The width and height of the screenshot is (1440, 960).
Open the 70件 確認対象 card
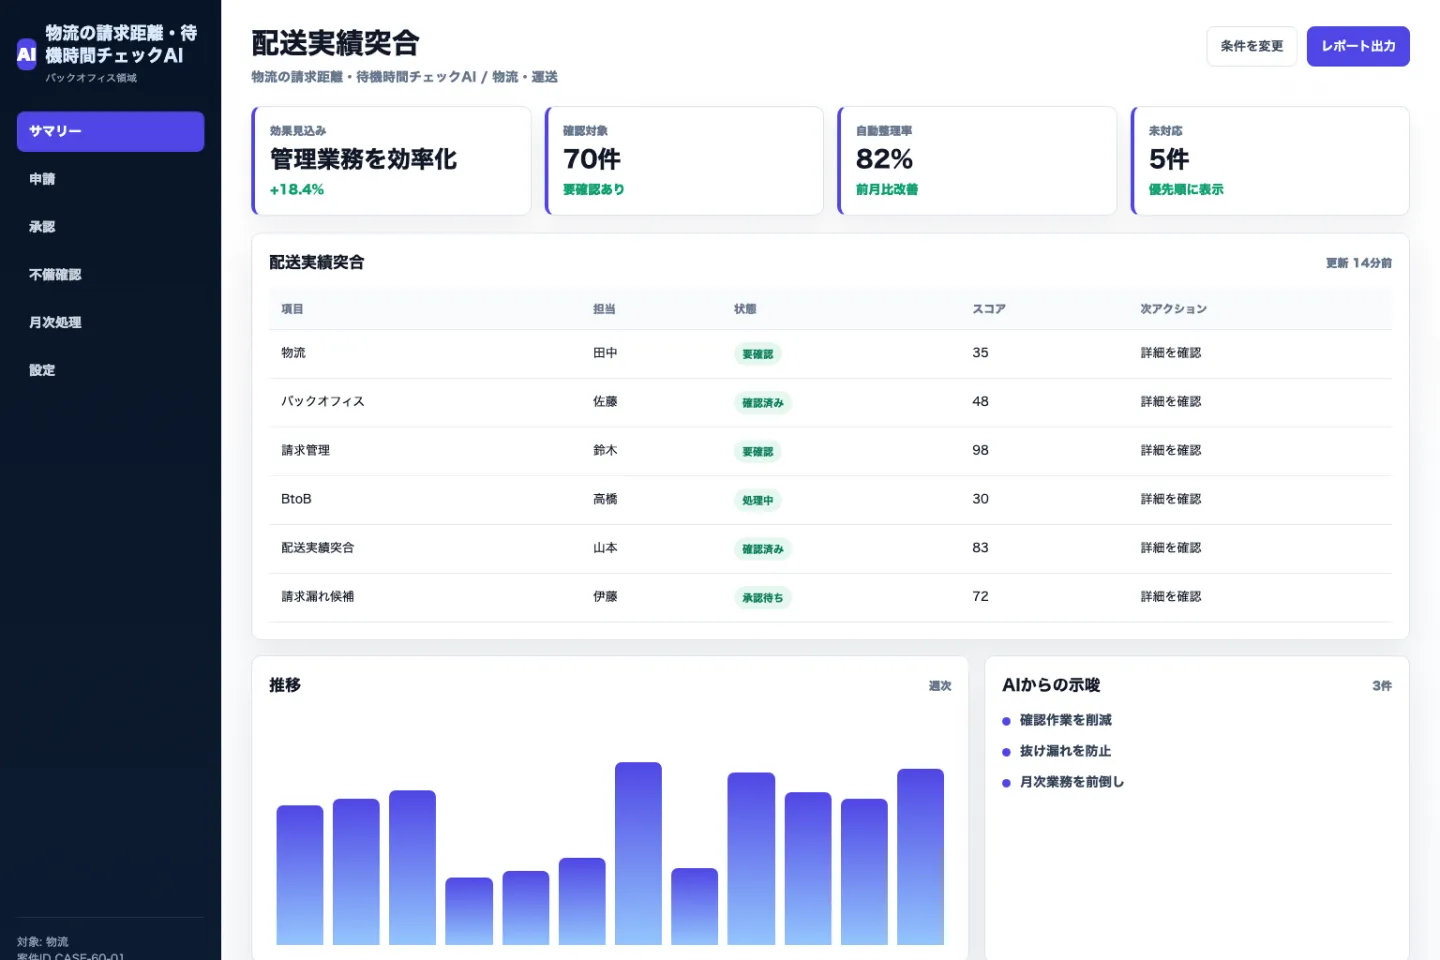pyautogui.click(x=684, y=161)
